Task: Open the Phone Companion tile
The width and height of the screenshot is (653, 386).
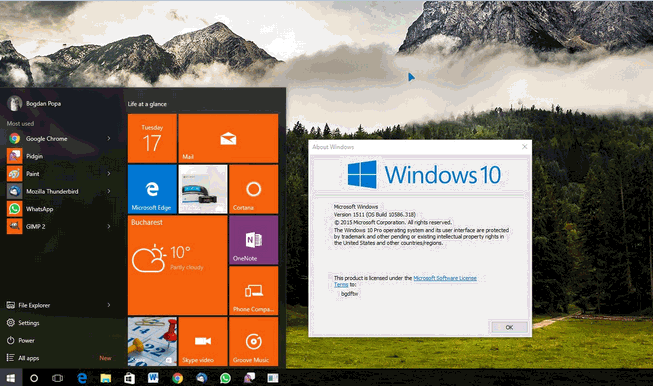Action: point(254,291)
